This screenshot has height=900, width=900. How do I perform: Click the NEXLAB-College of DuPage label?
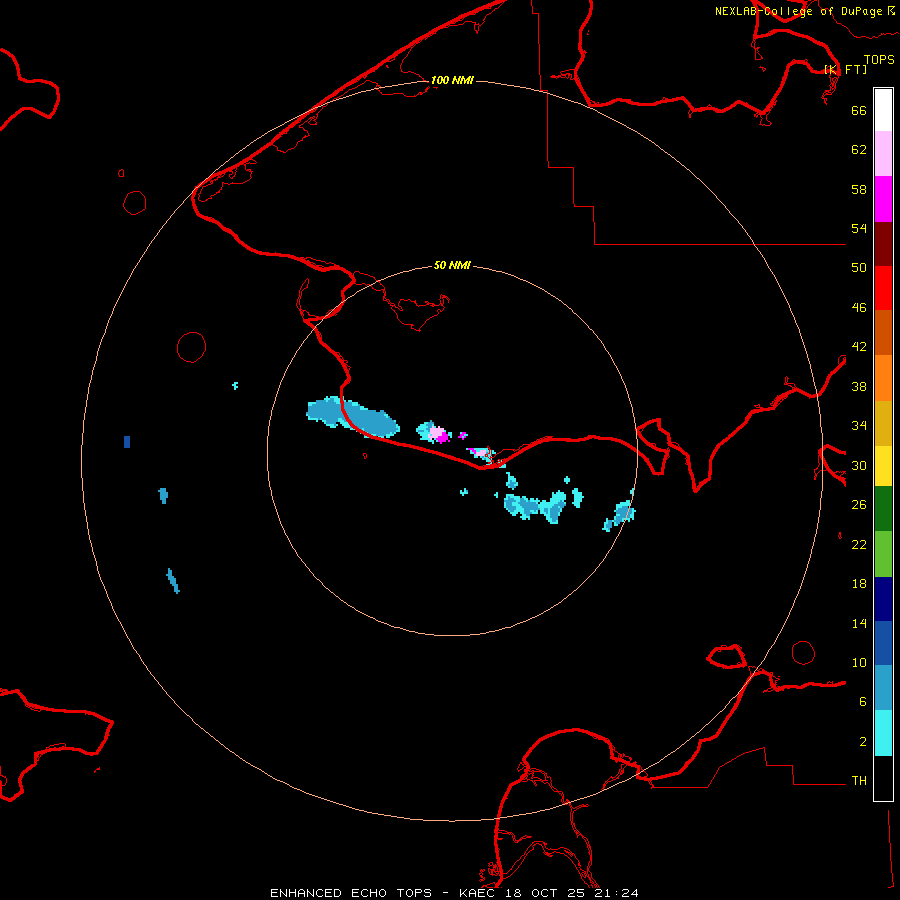click(798, 11)
